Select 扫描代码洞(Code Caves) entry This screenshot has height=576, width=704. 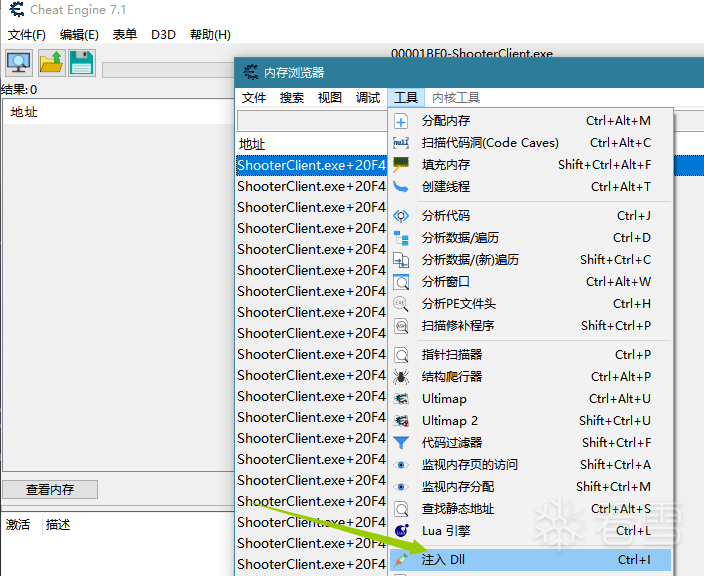click(x=530, y=143)
